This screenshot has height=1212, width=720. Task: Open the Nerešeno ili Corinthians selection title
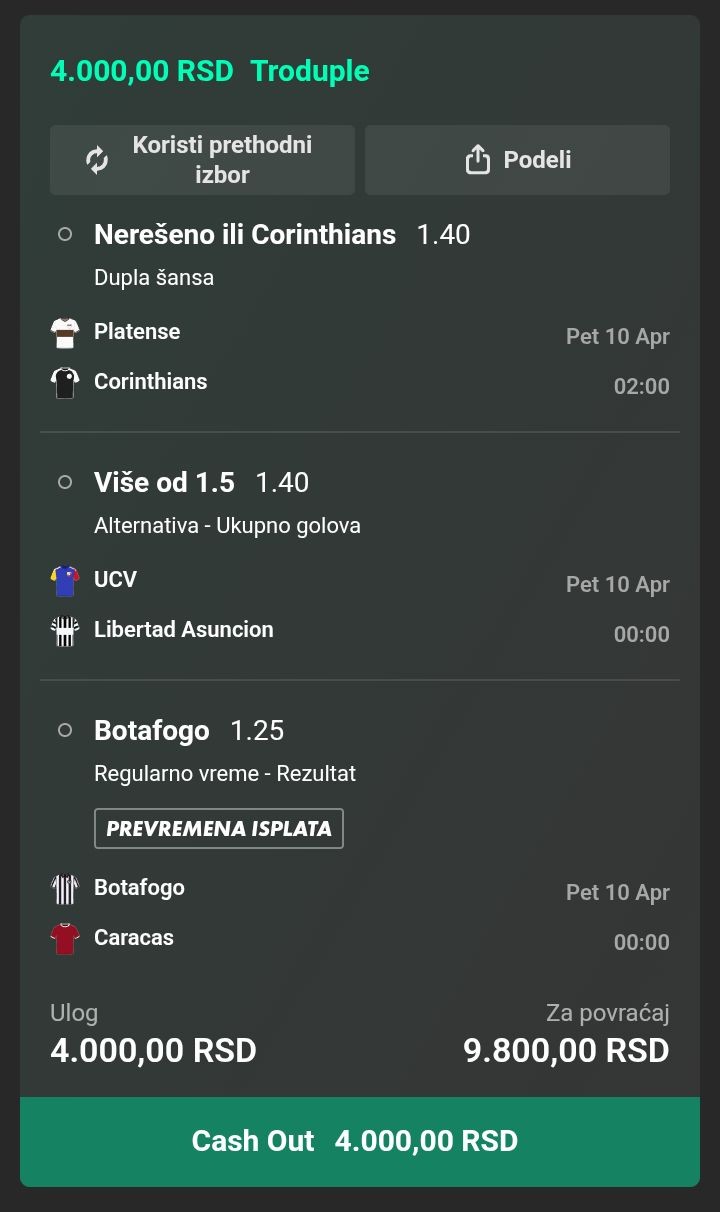pyautogui.click(x=245, y=234)
